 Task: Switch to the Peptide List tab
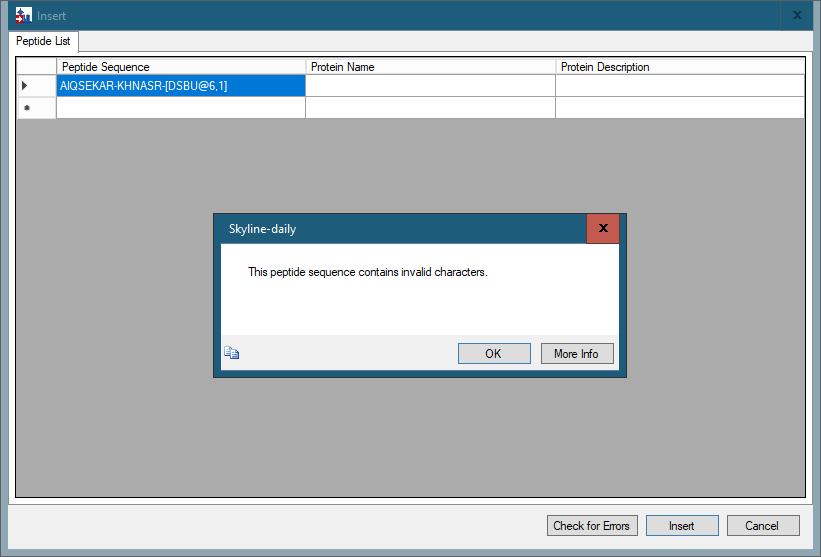click(43, 41)
